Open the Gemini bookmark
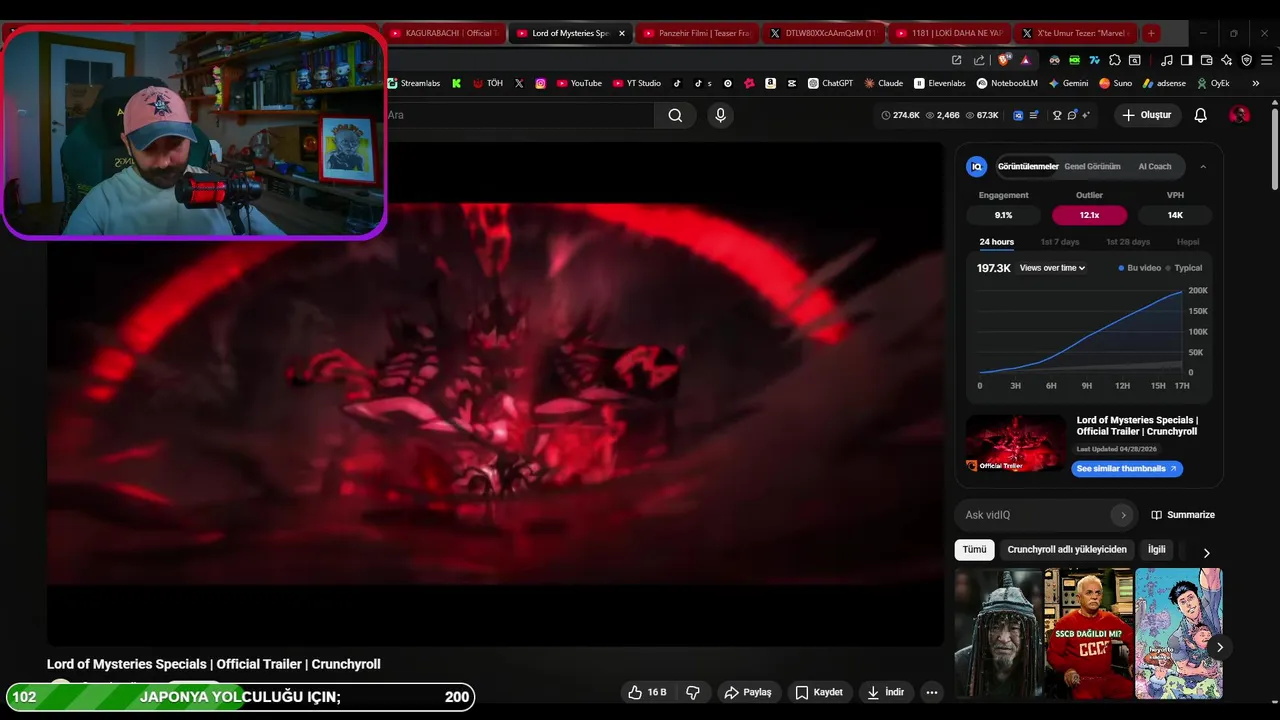Screen dimensions: 1280x720 tap(1068, 83)
